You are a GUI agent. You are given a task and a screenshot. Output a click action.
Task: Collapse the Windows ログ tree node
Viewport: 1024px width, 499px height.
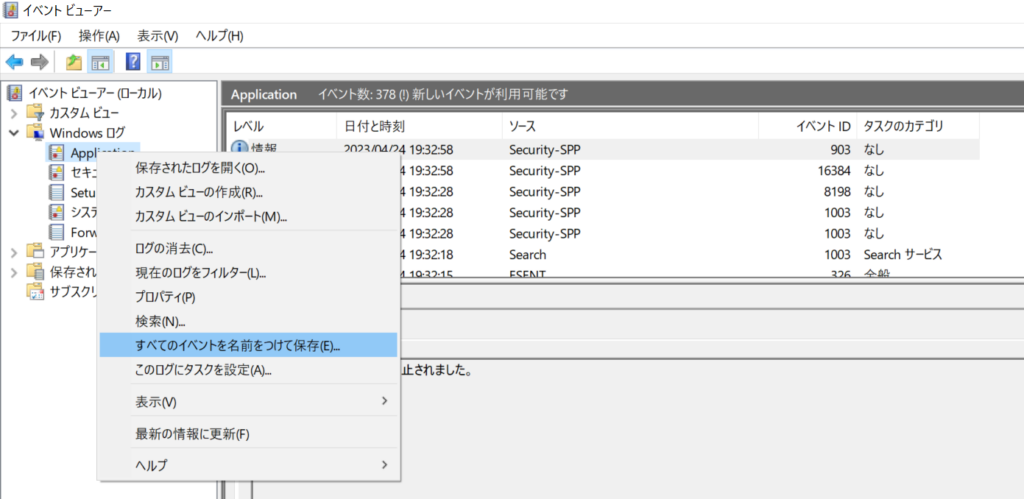[x=14, y=133]
